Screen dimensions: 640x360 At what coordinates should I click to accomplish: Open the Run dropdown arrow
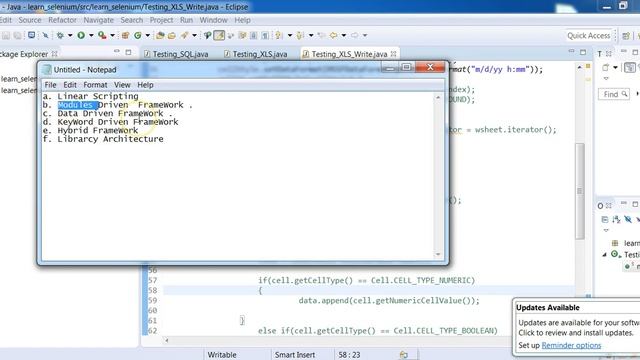coord(91,36)
